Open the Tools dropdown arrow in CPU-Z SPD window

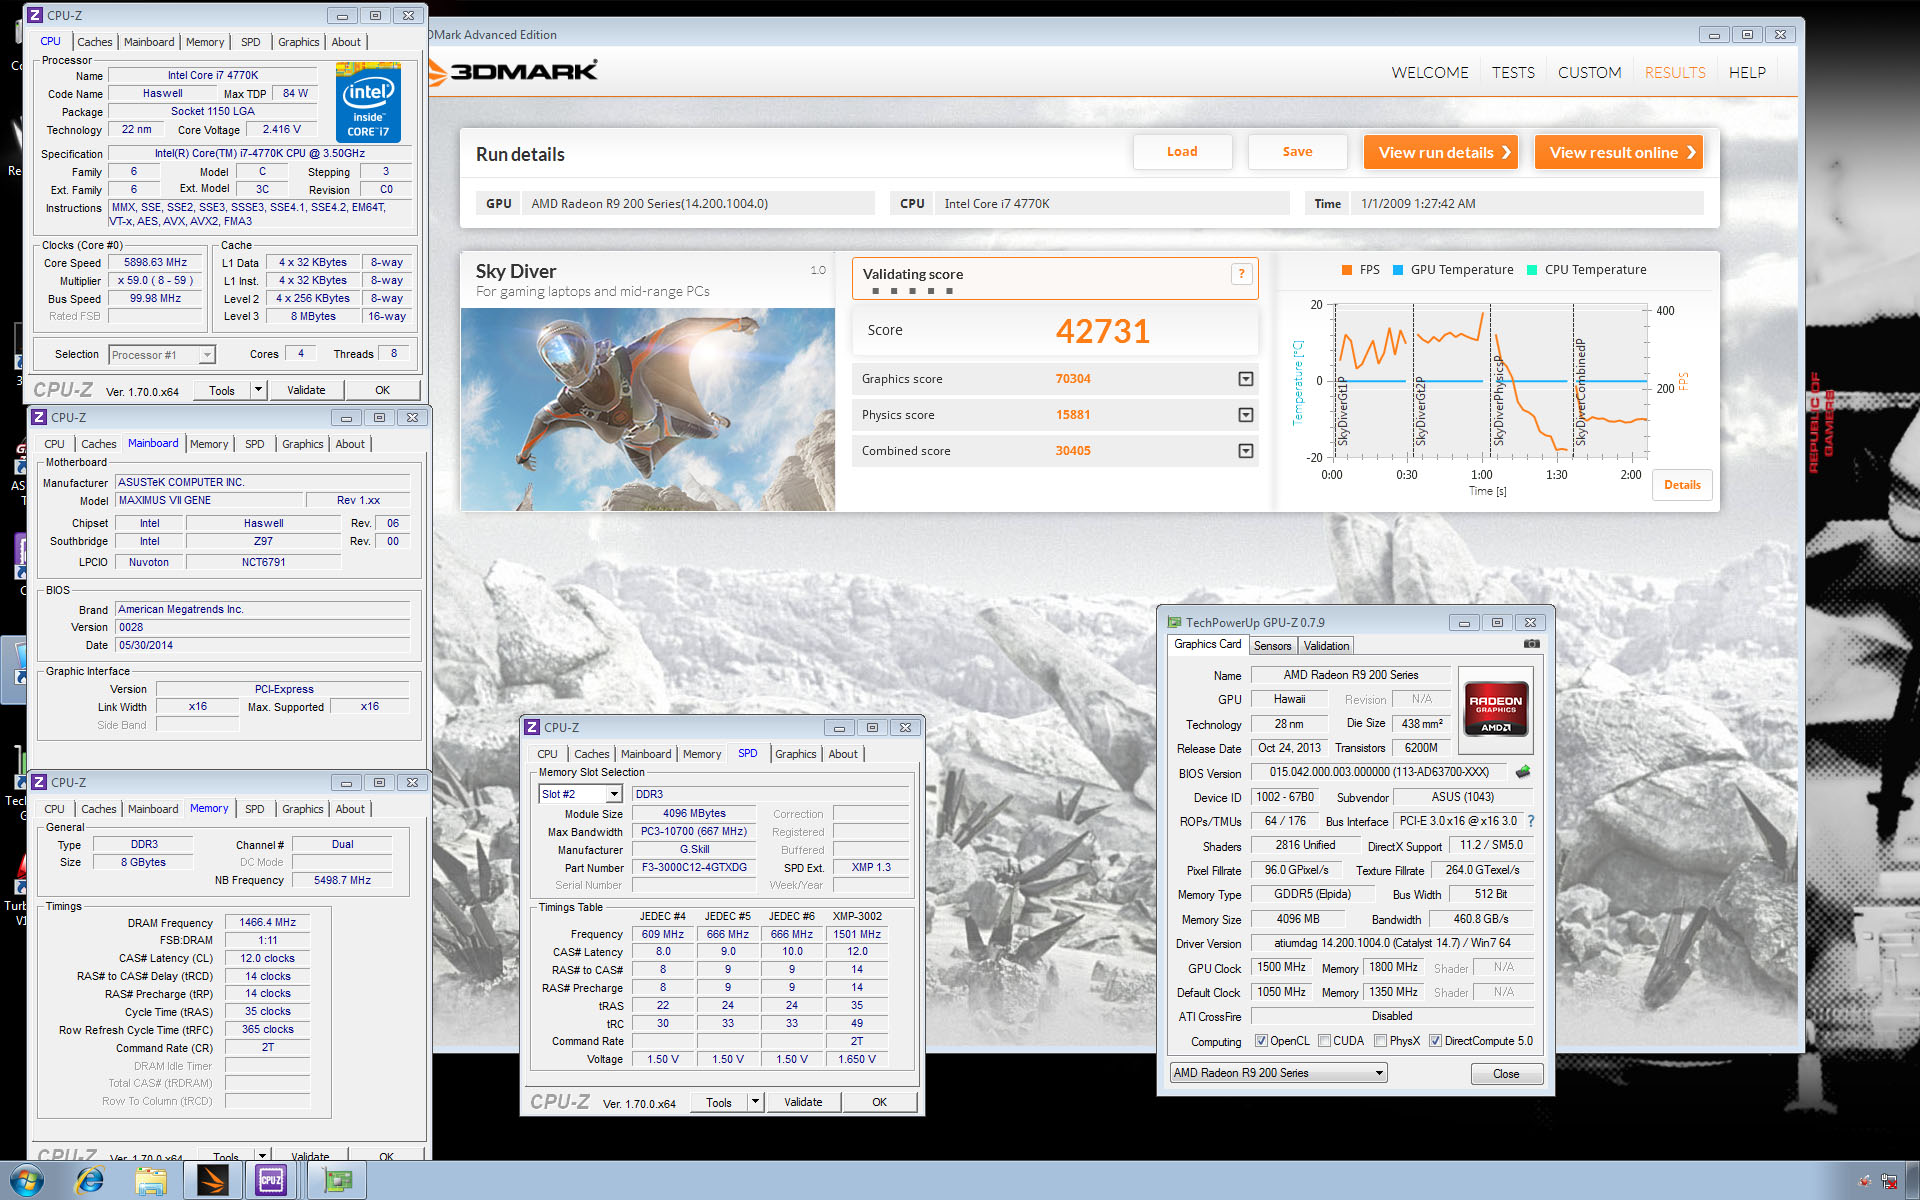coord(756,1102)
